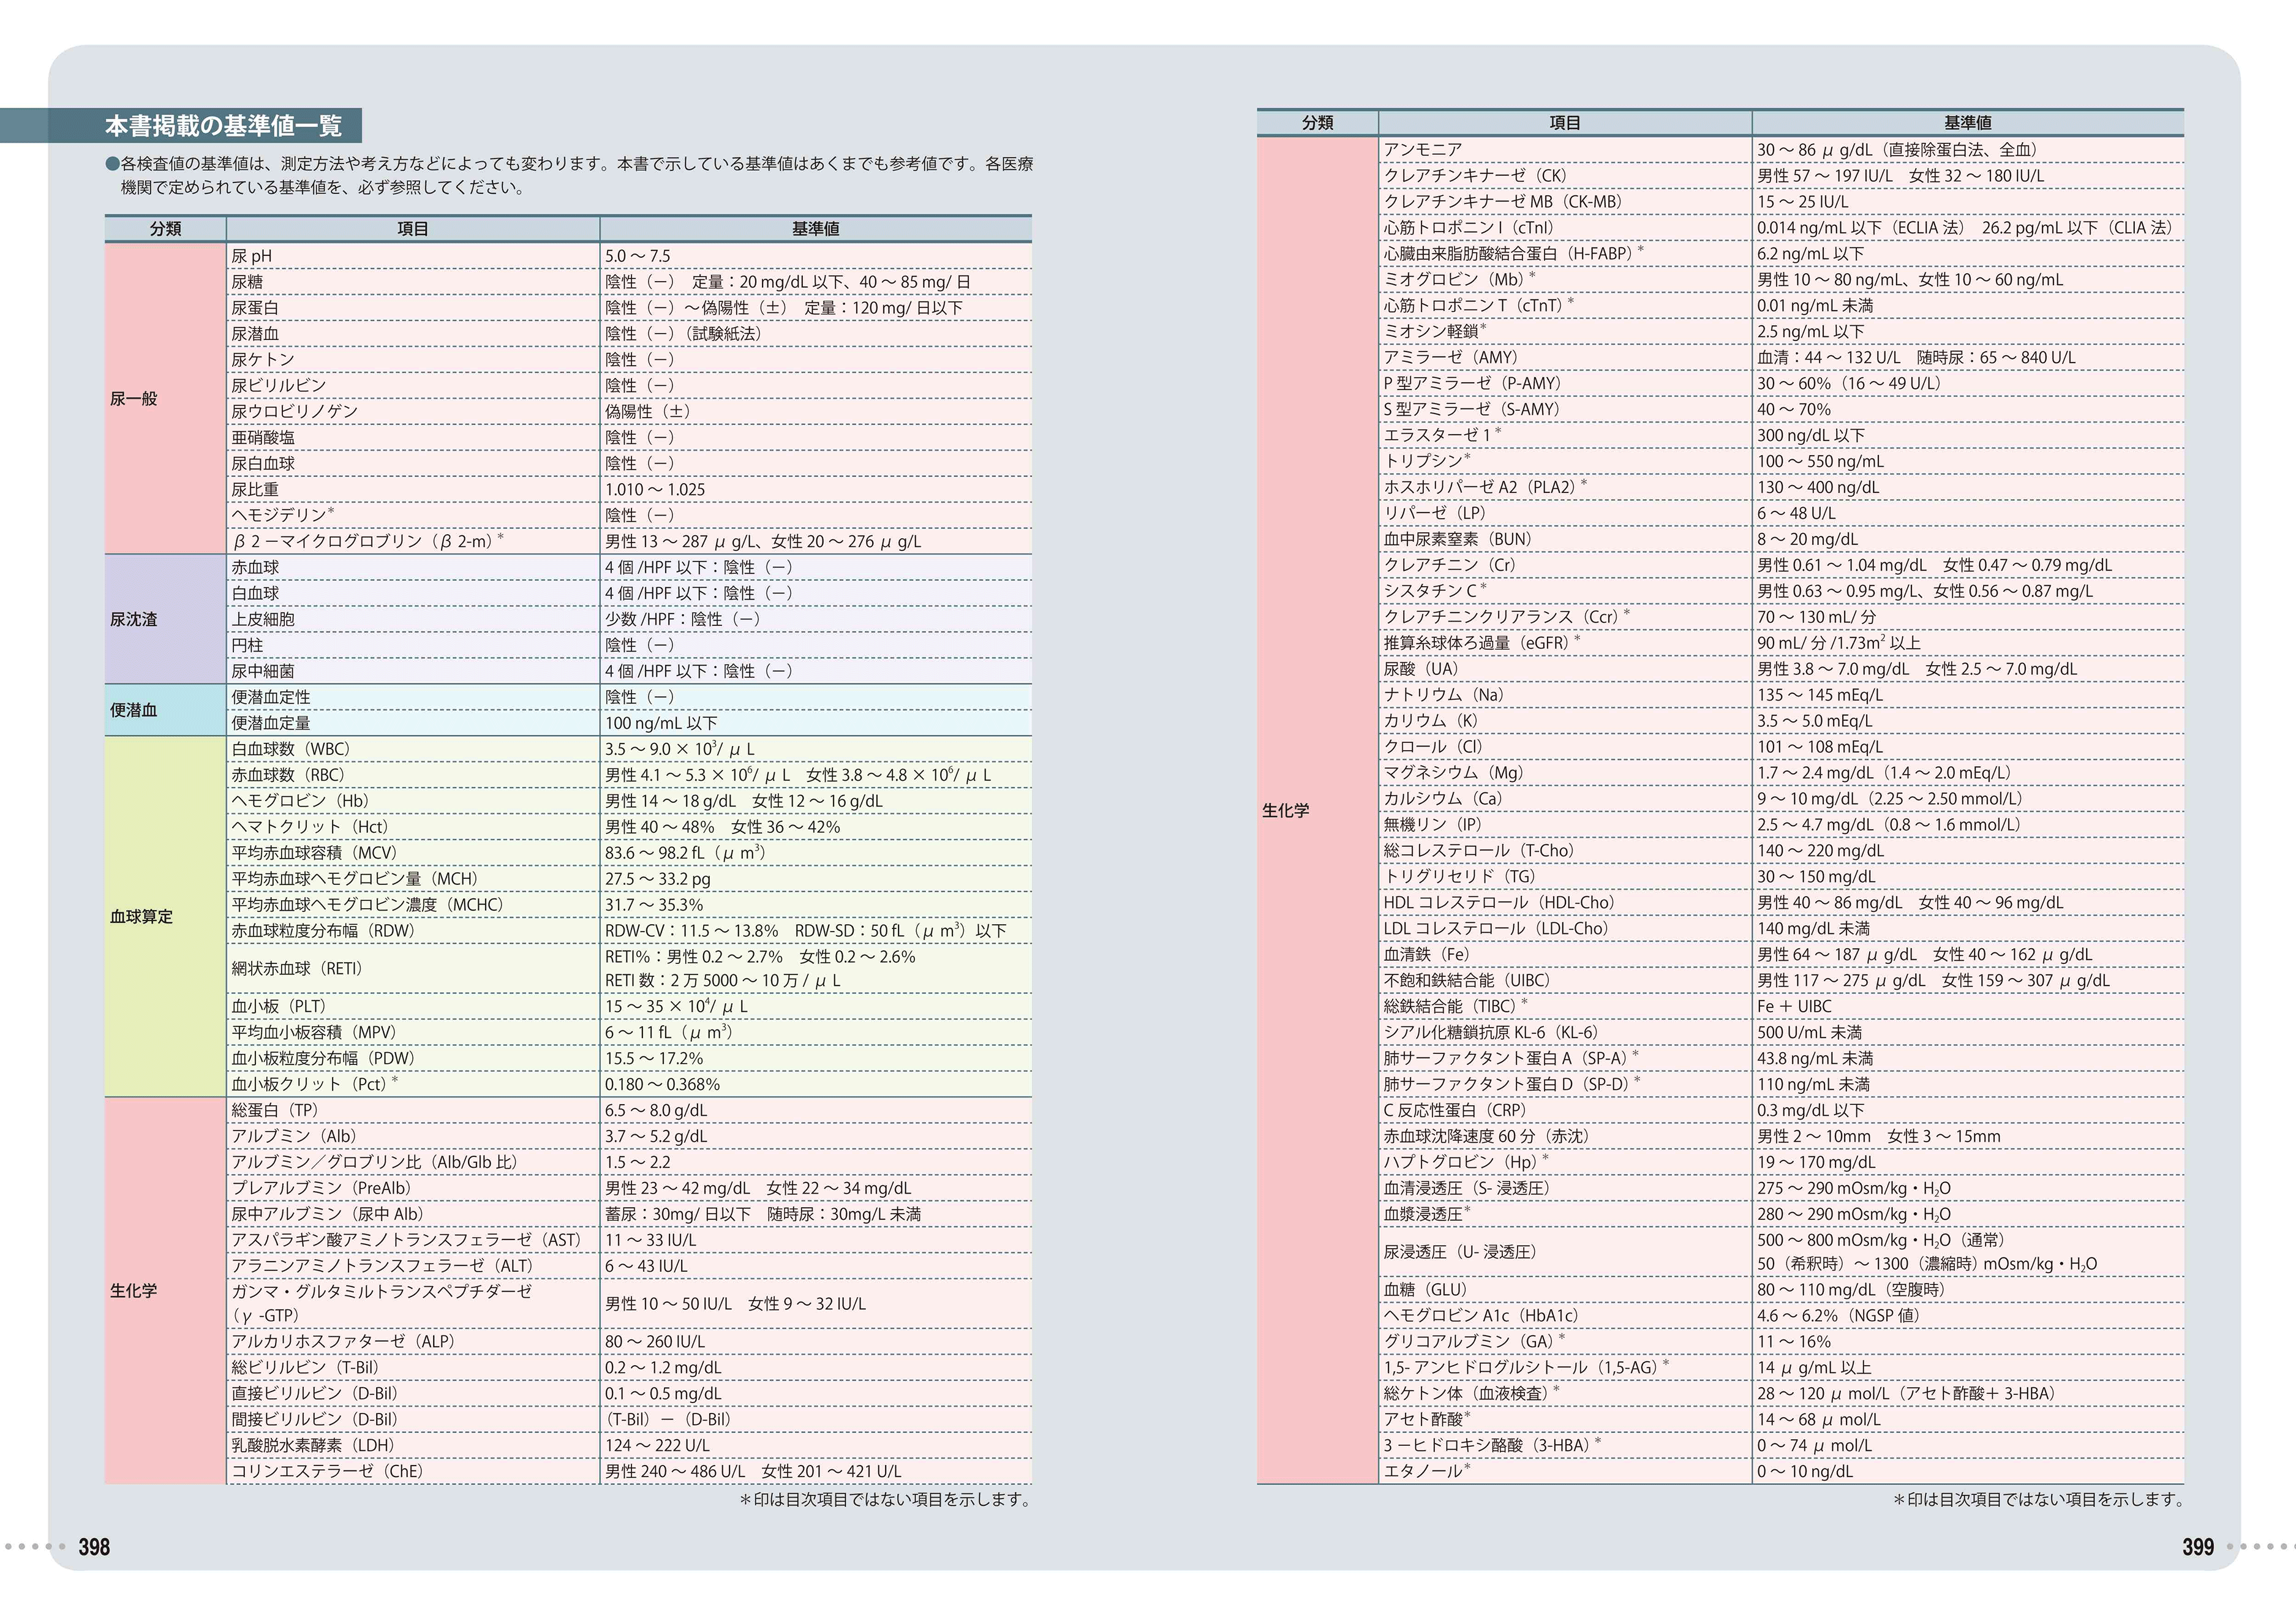Image resolution: width=2296 pixels, height=1618 pixels.
Task: Select the グリコアルブミン（GA）value 11～16%
Action: point(1794,1342)
